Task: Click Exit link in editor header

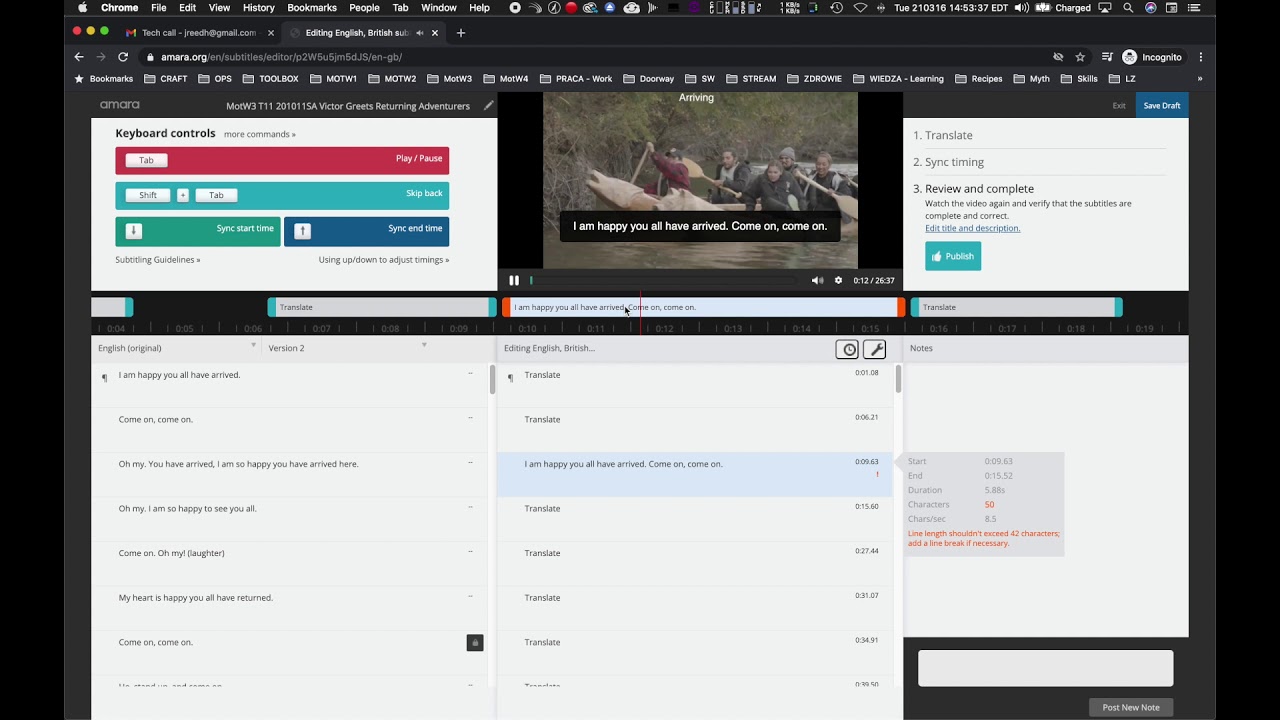Action: click(x=1119, y=105)
